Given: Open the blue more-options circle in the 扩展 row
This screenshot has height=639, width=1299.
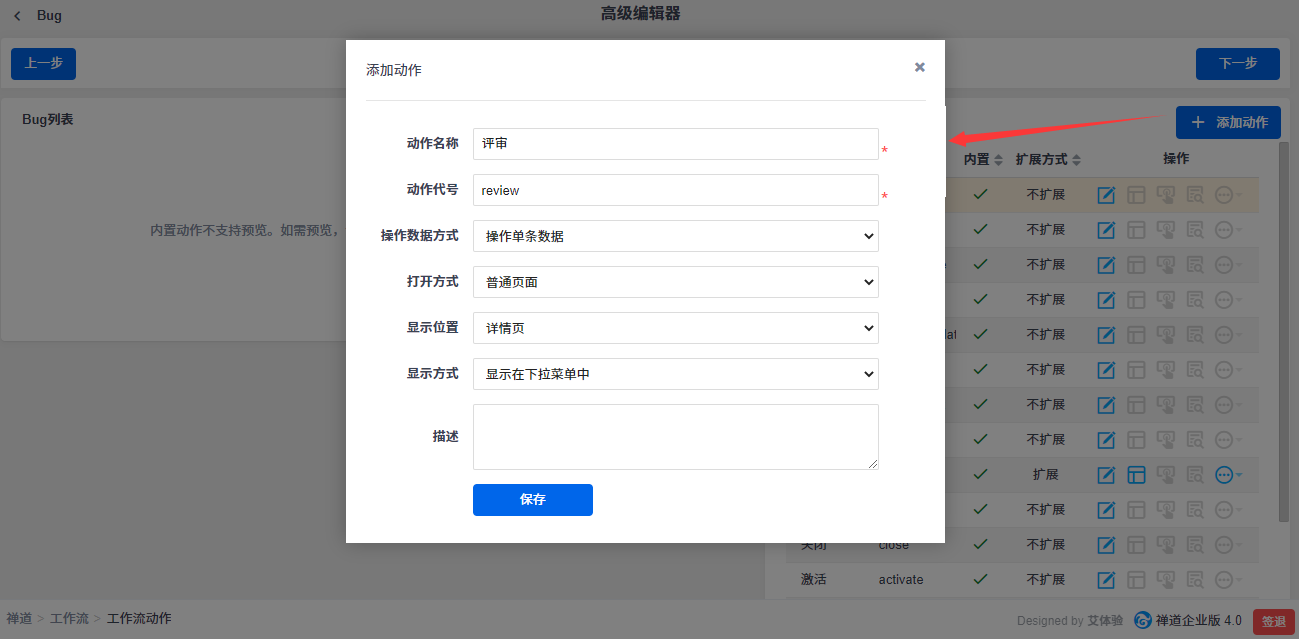Looking at the screenshot, I should (1224, 475).
